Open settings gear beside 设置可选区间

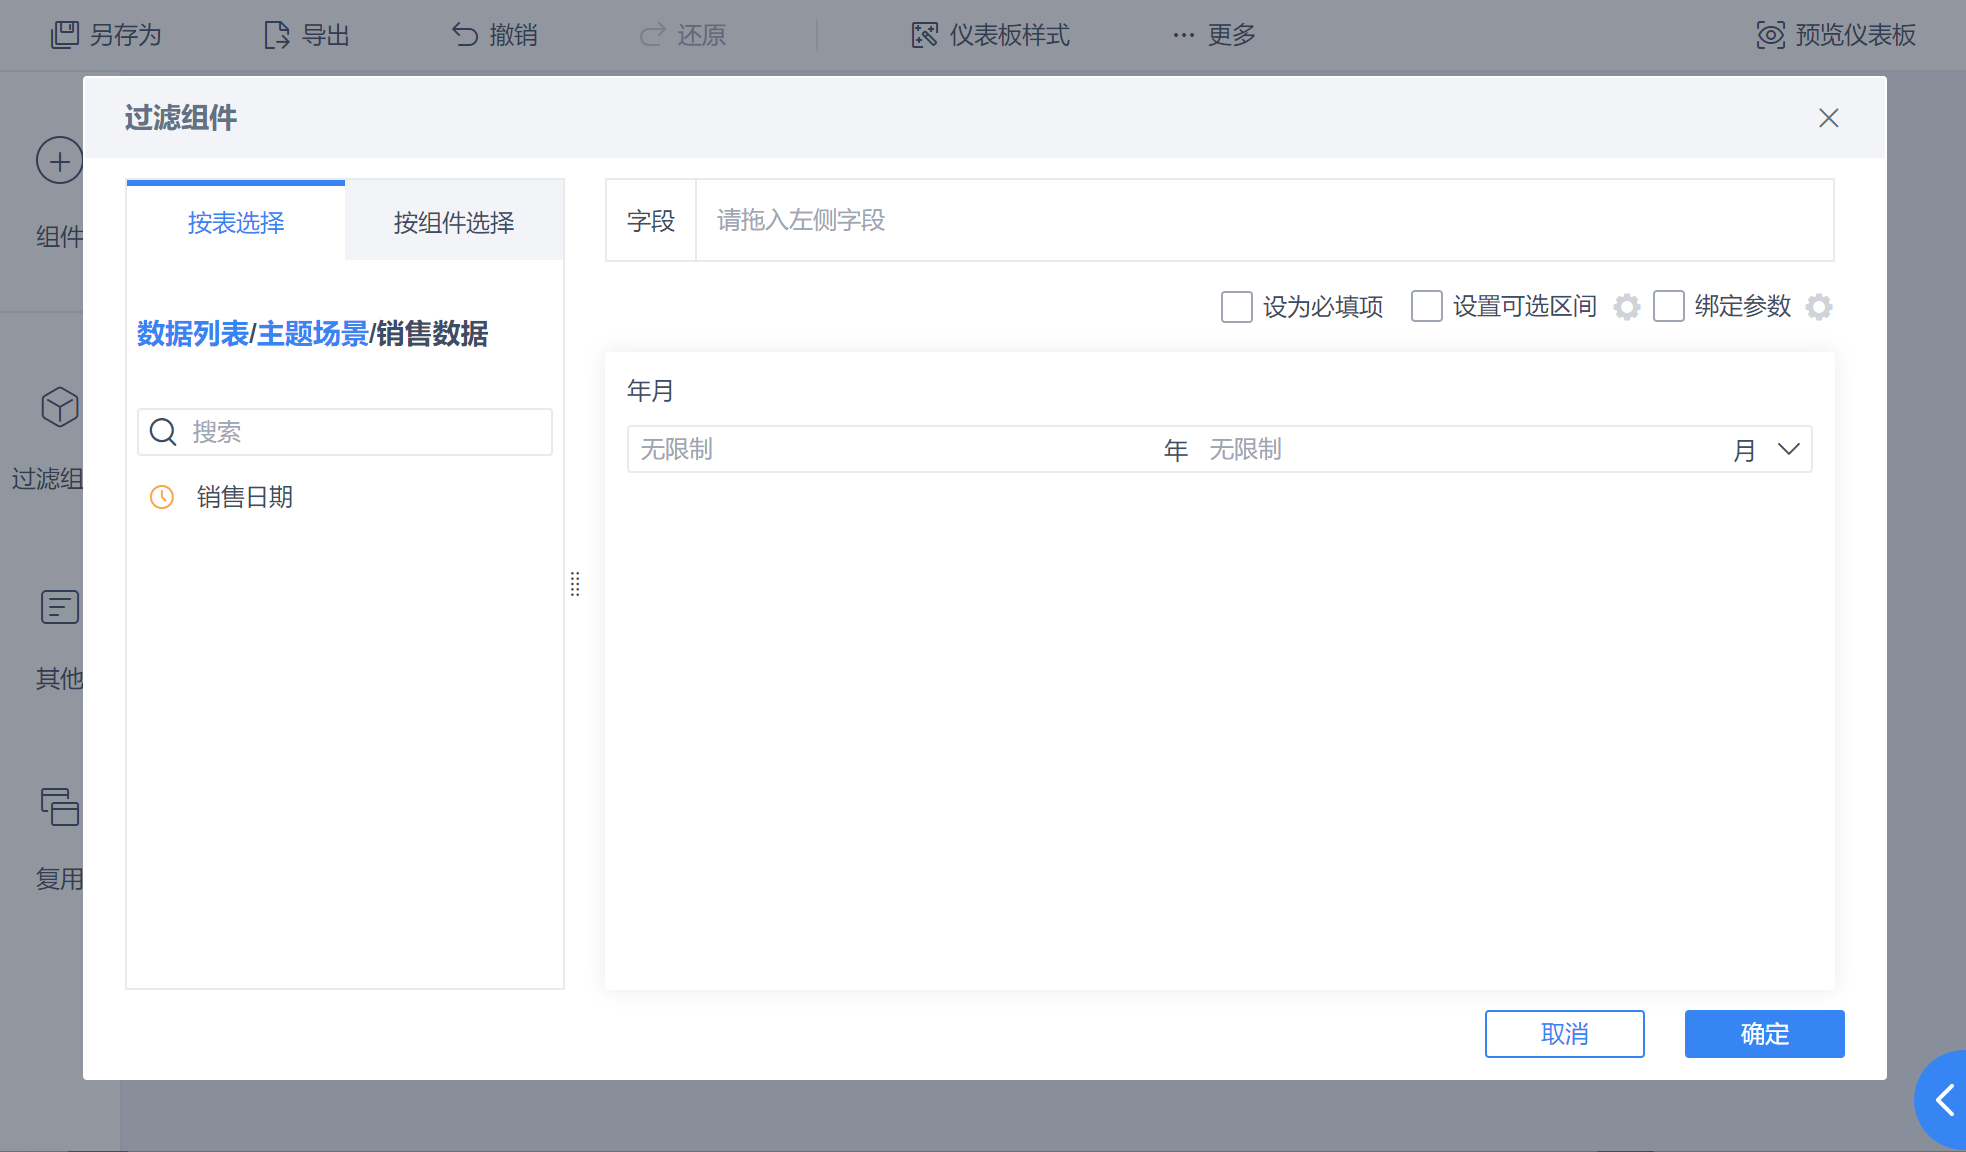click(1627, 307)
